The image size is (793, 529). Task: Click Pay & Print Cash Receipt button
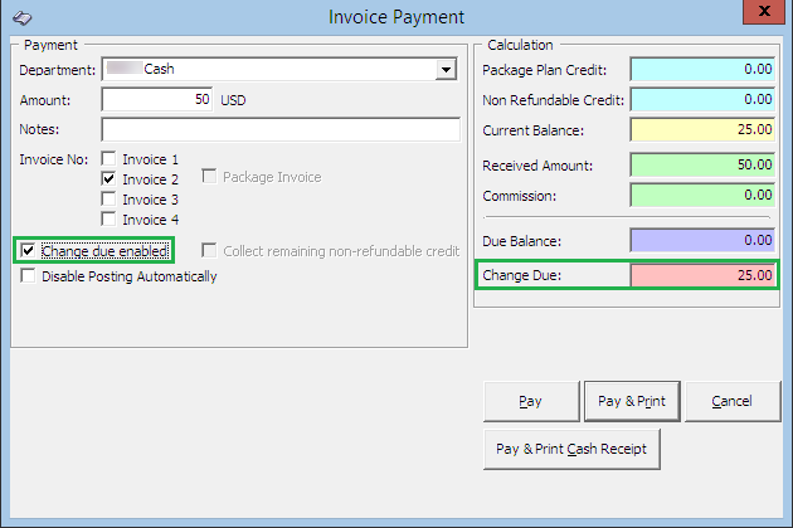click(571, 449)
